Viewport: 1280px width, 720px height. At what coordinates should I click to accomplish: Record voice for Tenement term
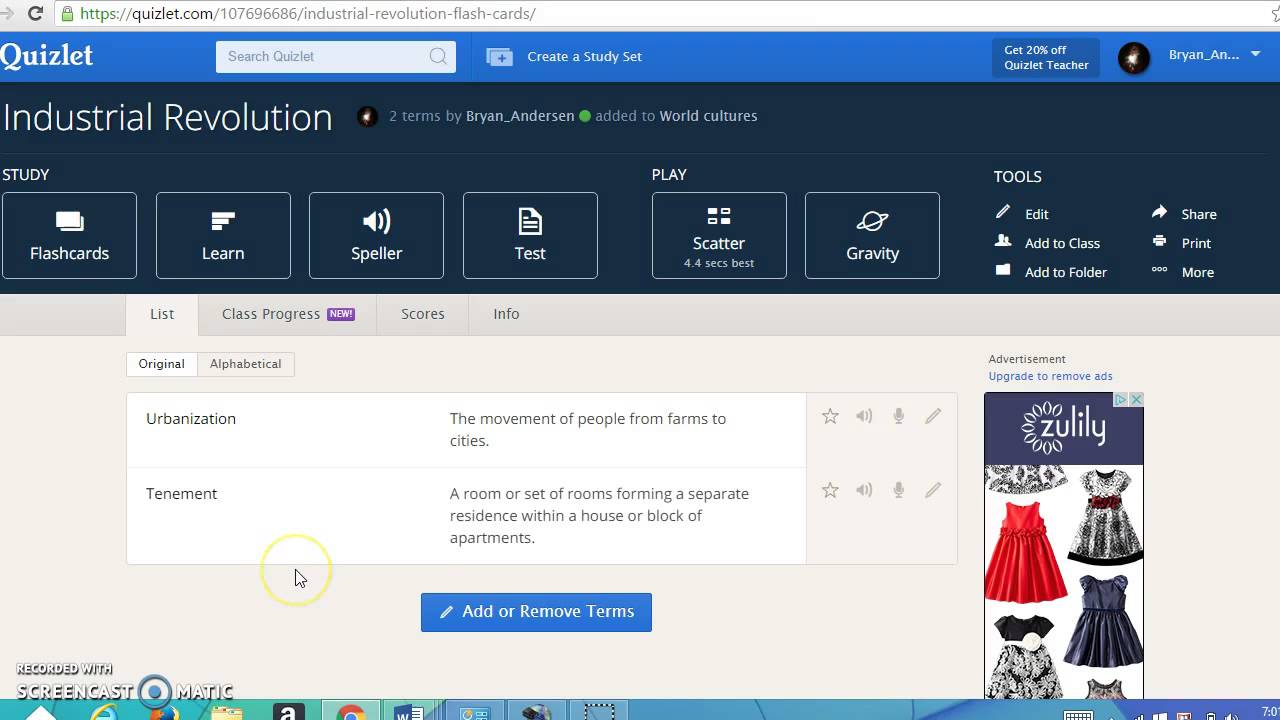pos(899,490)
